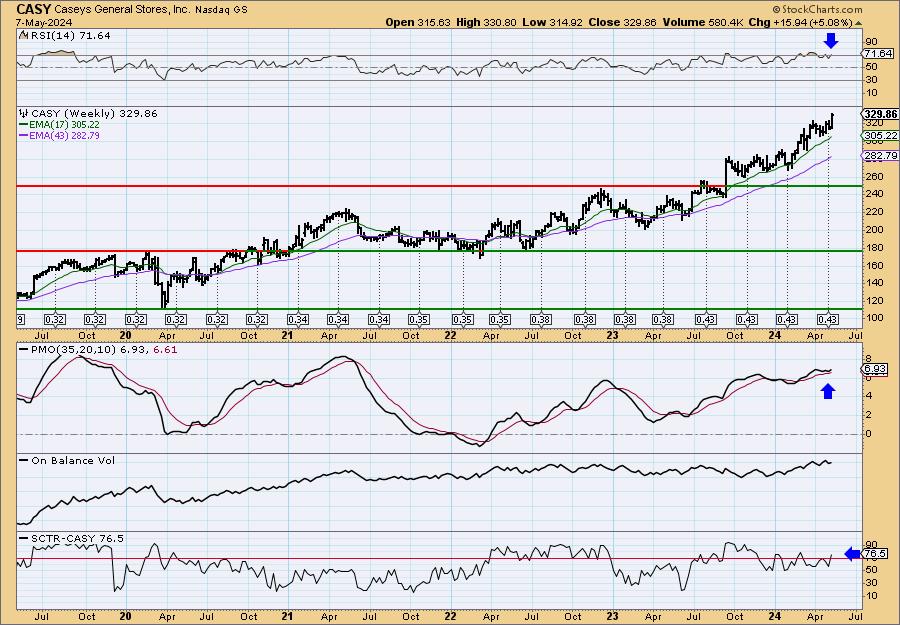Click the candlestick icon beside CASY (Weekly)
Image resolution: width=900 pixels, height=625 pixels.
click(24, 114)
